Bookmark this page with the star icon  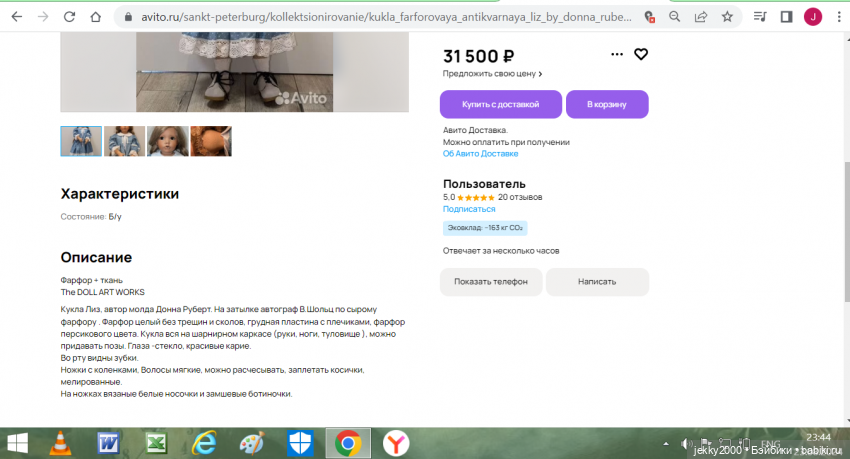tap(727, 17)
